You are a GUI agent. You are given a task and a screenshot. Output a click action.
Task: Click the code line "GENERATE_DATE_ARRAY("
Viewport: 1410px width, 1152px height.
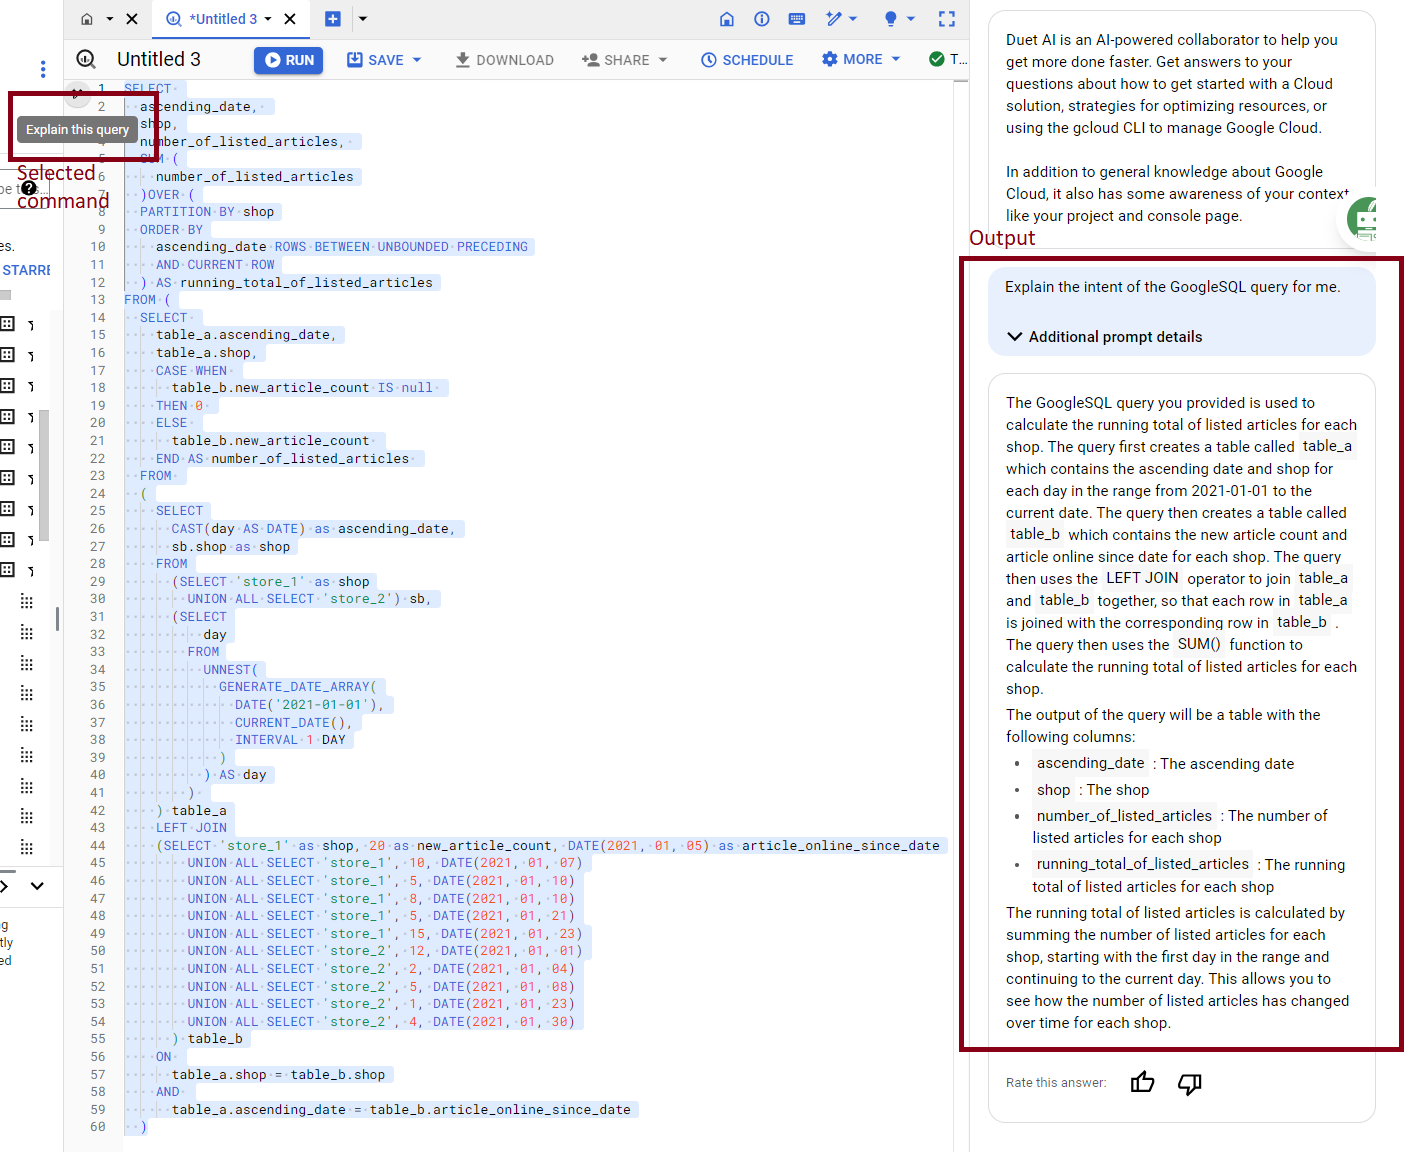click(x=298, y=687)
